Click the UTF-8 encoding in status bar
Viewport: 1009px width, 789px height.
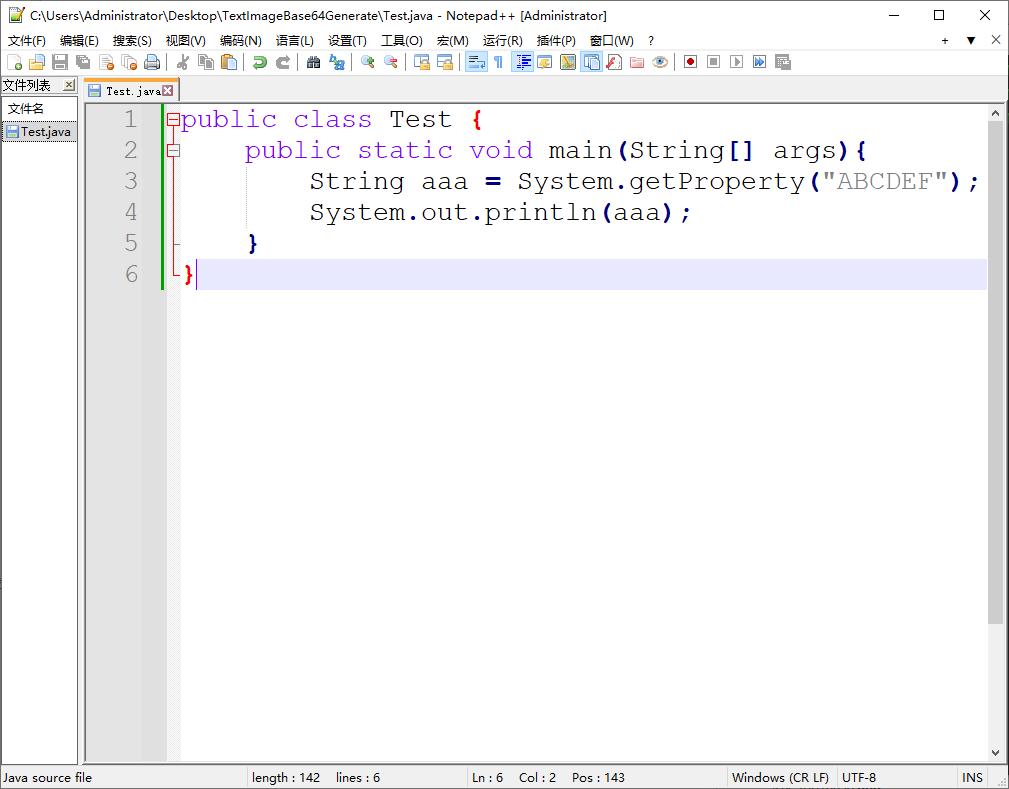[x=859, y=777]
